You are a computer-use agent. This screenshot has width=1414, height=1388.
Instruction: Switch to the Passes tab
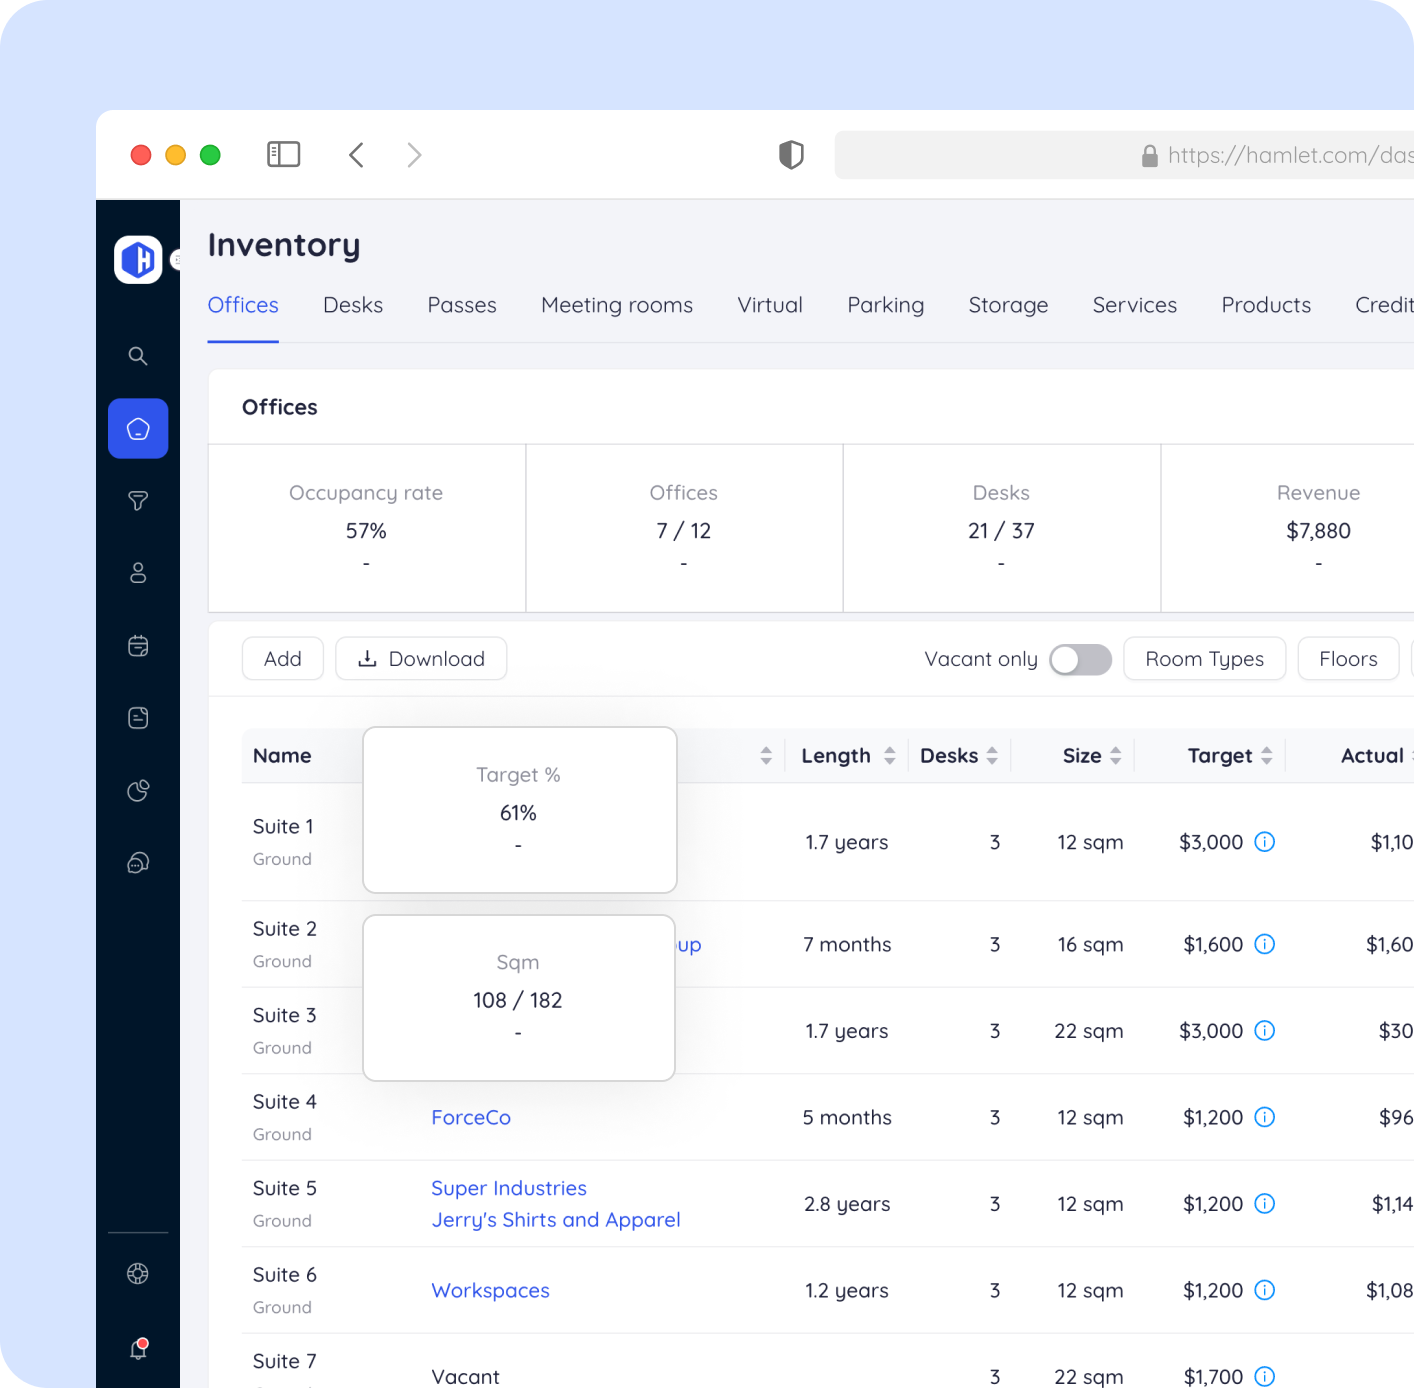(x=462, y=305)
